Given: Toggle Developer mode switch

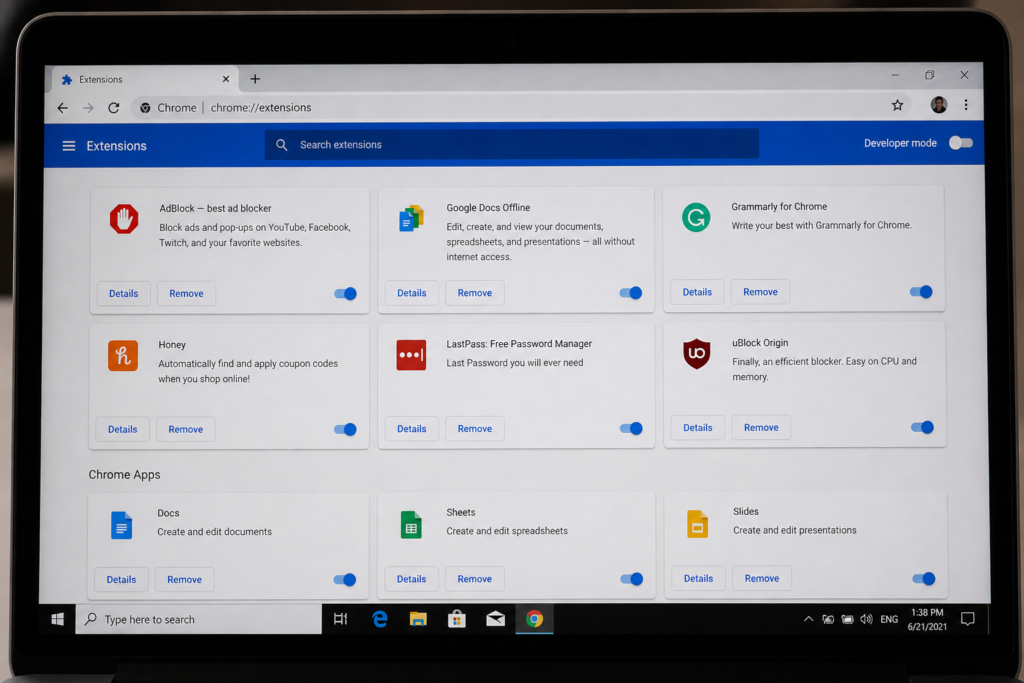Looking at the screenshot, I should pos(961,143).
